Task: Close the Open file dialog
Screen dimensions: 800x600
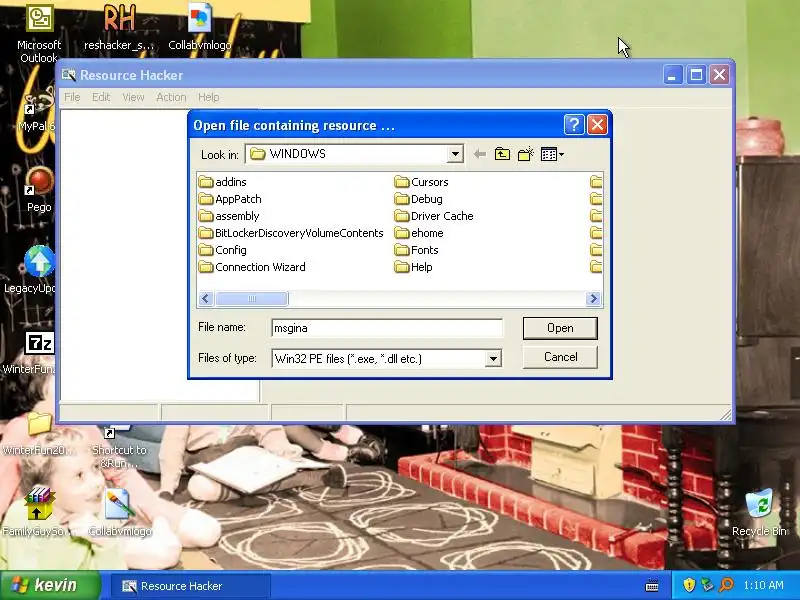Action: [x=597, y=124]
